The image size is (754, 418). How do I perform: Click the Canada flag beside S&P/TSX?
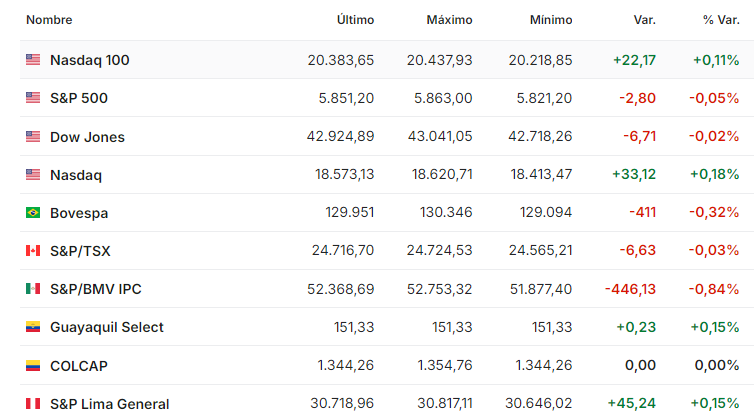tap(33, 251)
